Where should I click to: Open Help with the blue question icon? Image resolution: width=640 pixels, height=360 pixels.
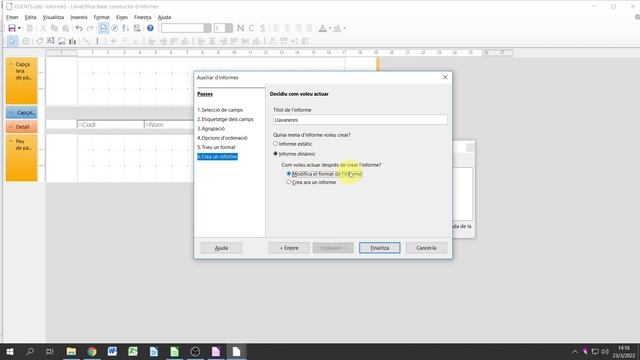(150, 28)
